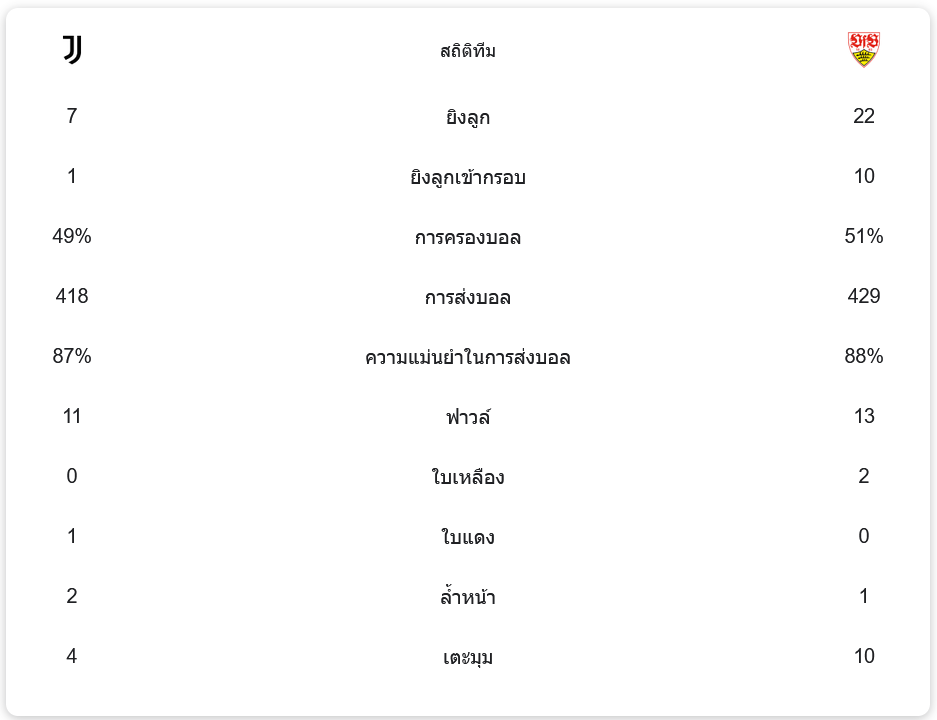
Task: Click Juventus's 418 passes value
Action: 72,296
